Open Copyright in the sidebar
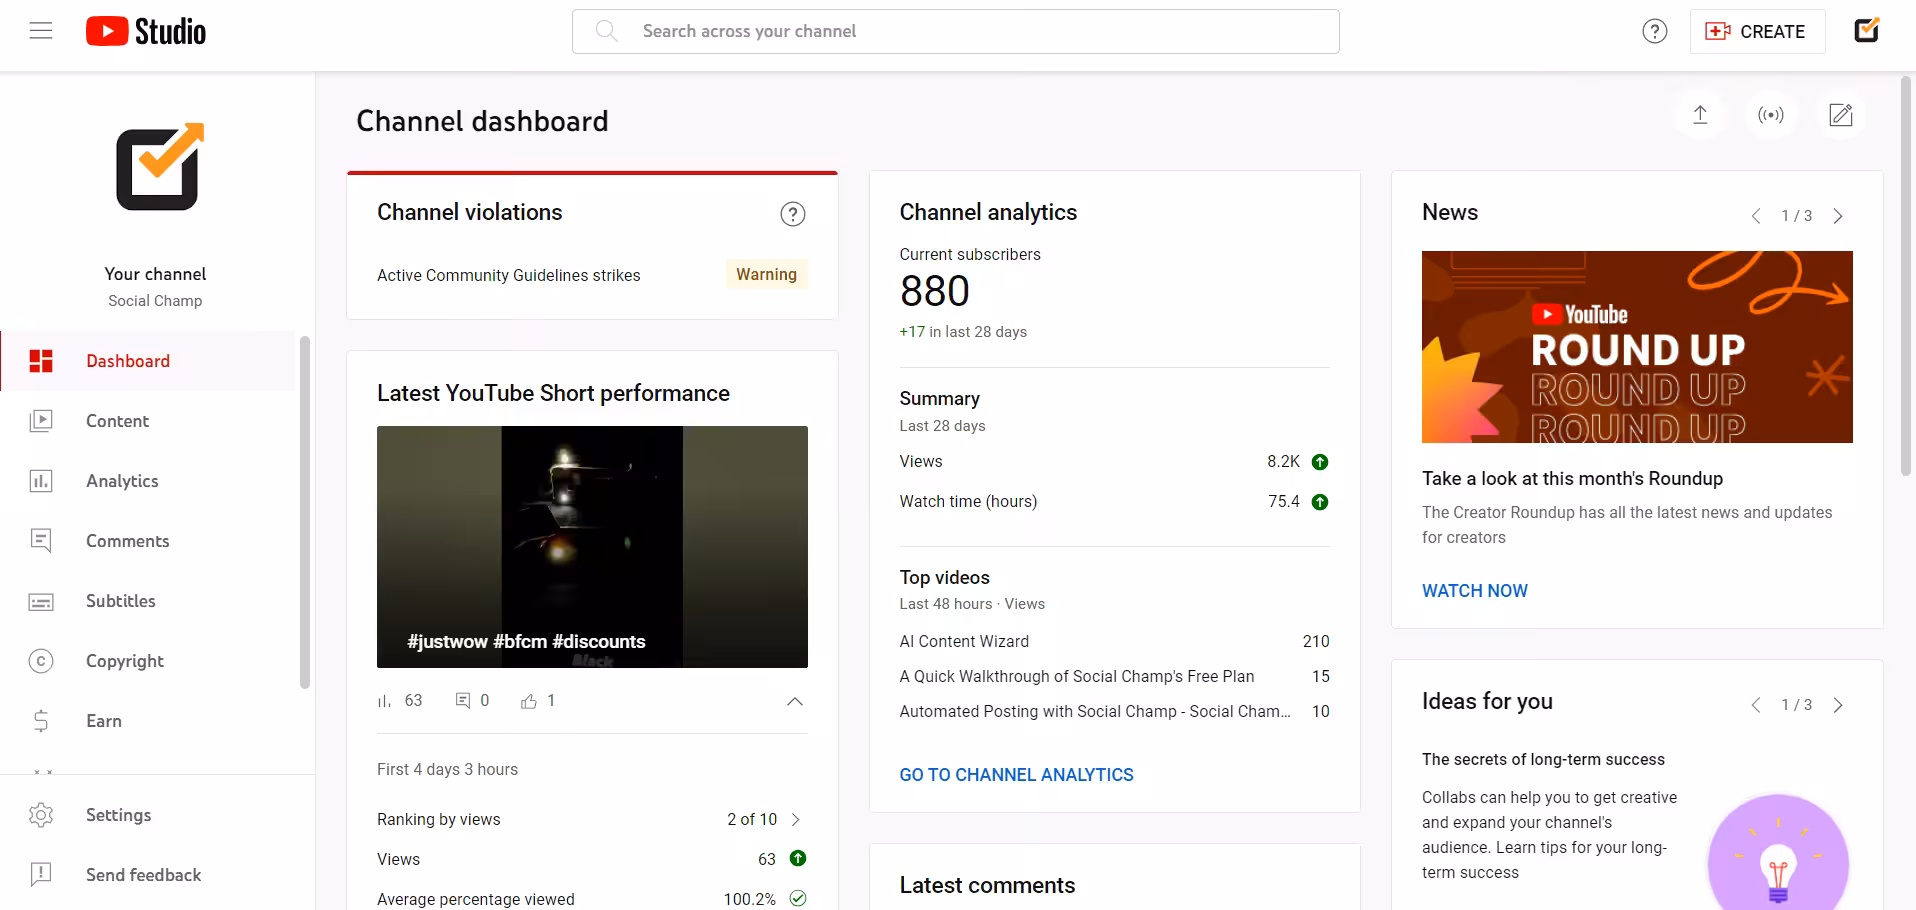This screenshot has height=910, width=1916. [149, 661]
